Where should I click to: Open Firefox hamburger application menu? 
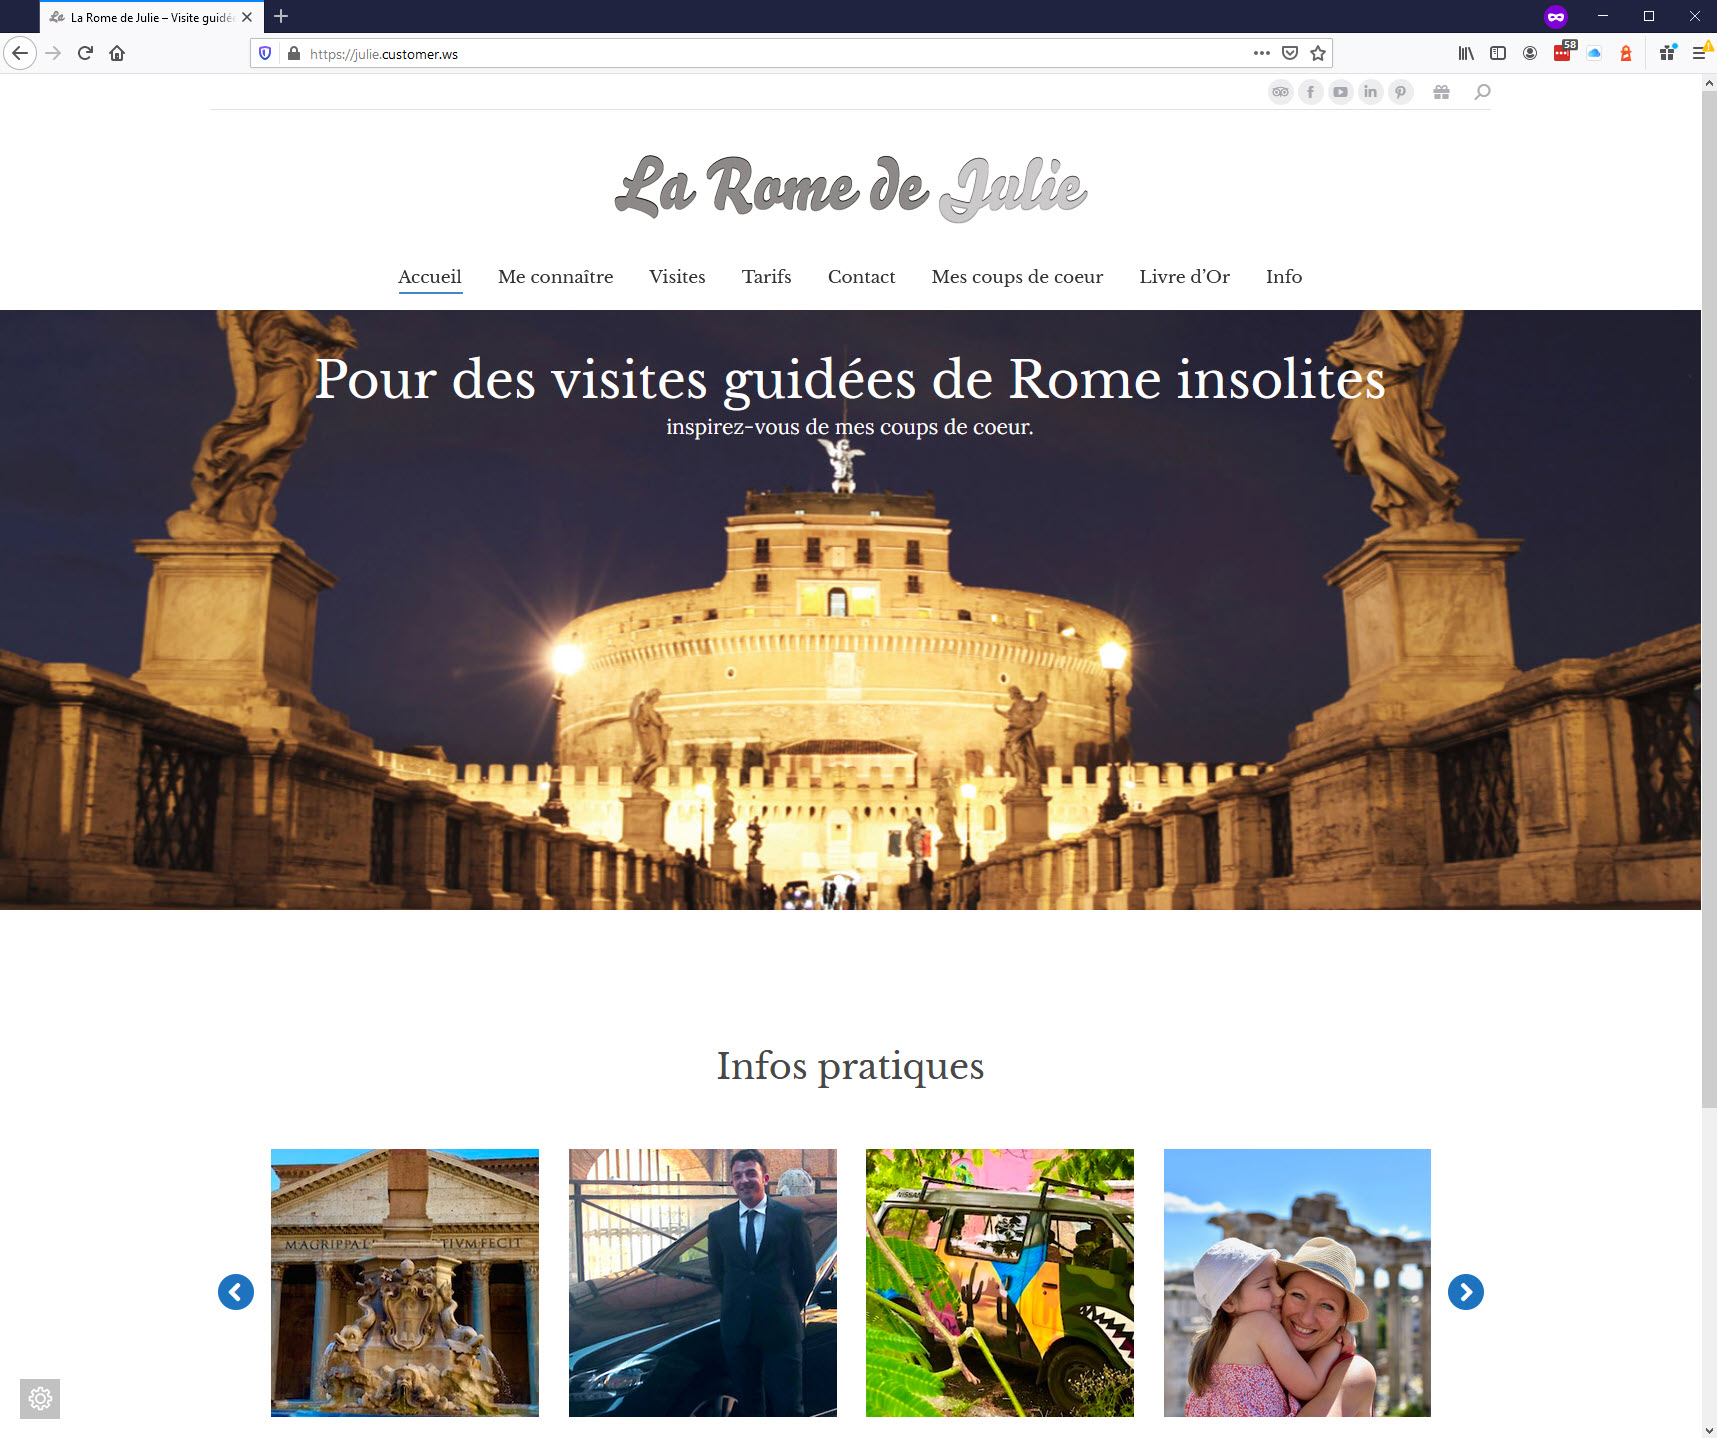[1699, 53]
